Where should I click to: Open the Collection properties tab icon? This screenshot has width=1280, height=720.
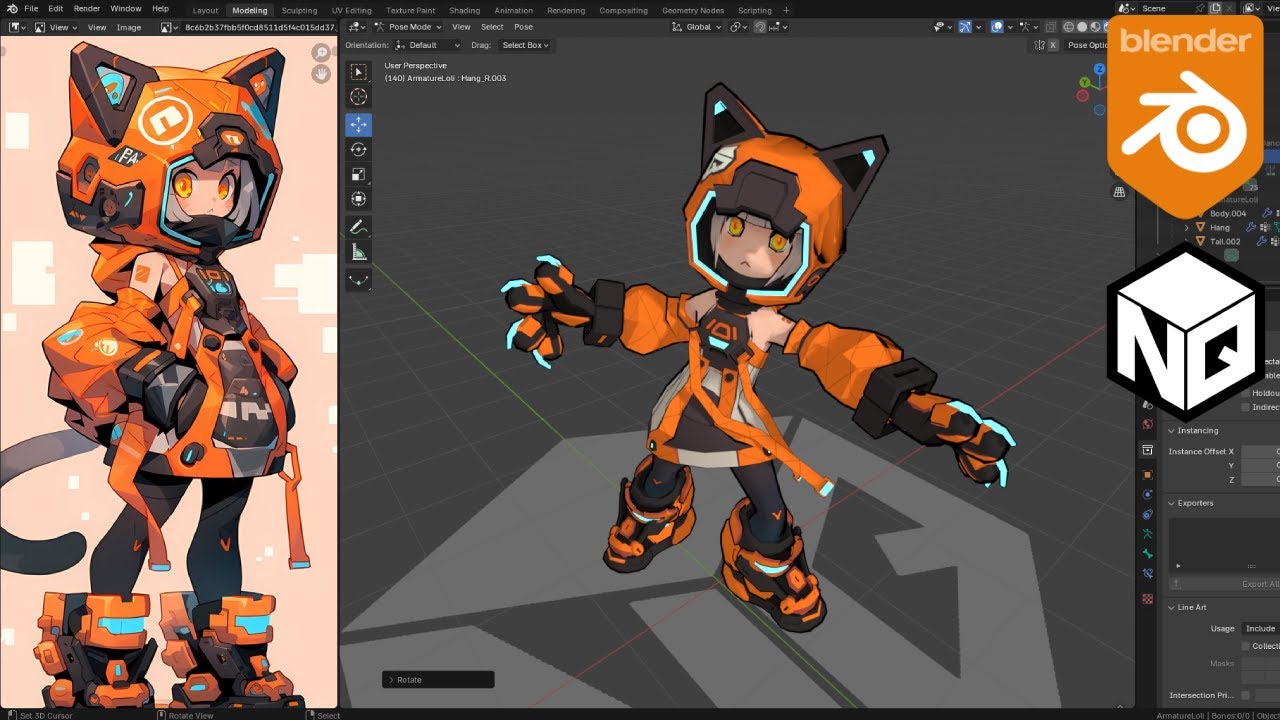pyautogui.click(x=1148, y=450)
